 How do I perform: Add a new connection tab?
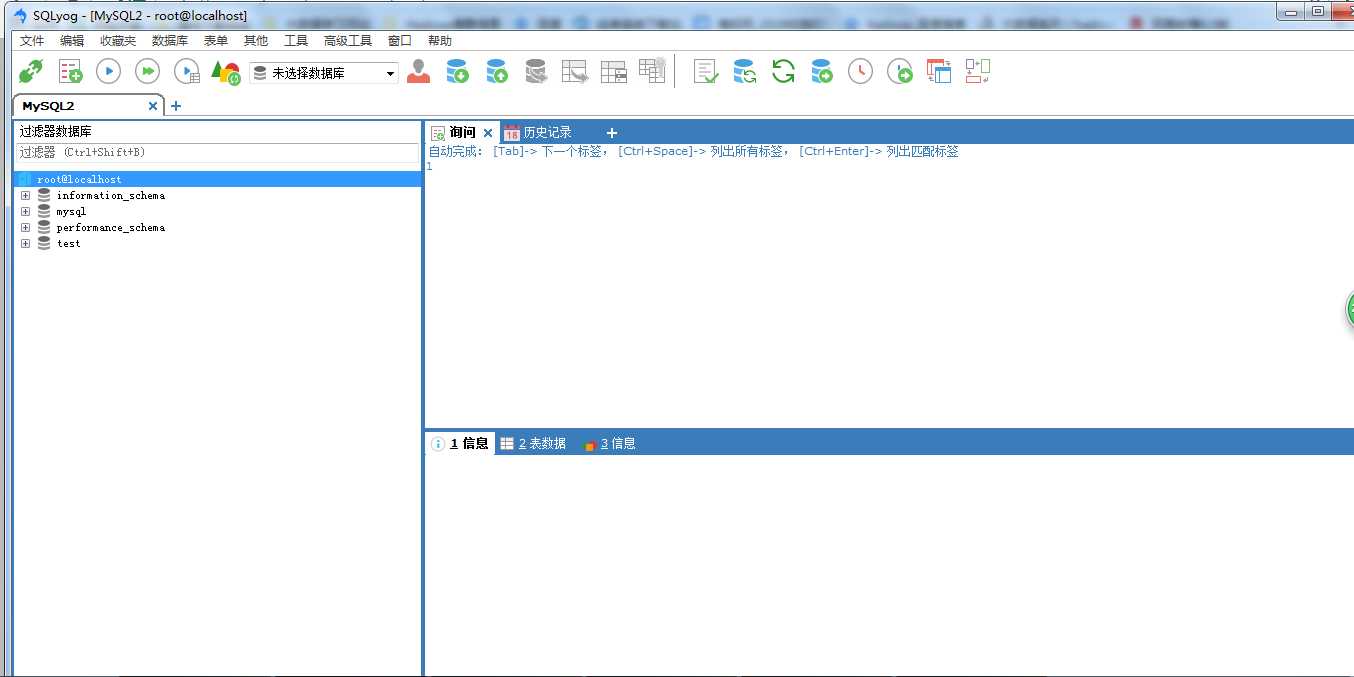point(176,106)
